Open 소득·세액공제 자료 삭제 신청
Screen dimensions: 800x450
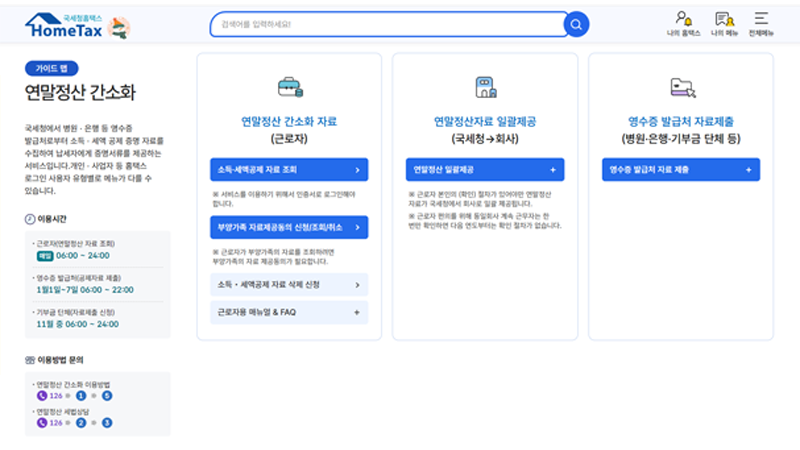coord(289,285)
